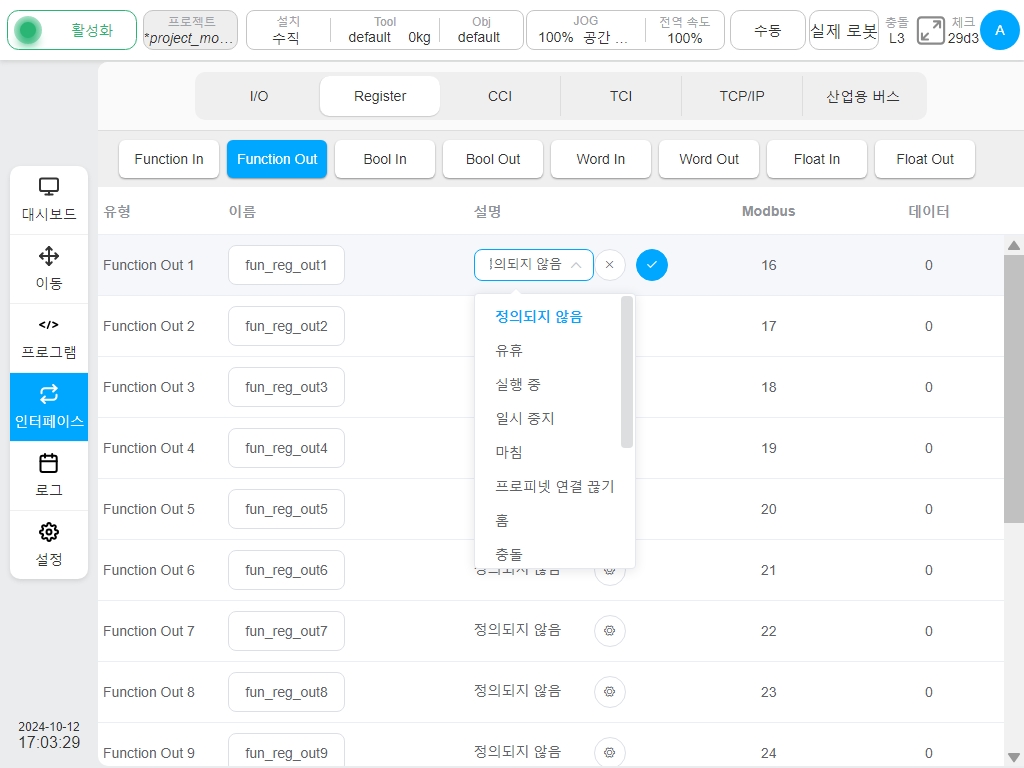This screenshot has height=768, width=1024.
Task: Choose 홈 option in dropdown
Action: tap(502, 520)
